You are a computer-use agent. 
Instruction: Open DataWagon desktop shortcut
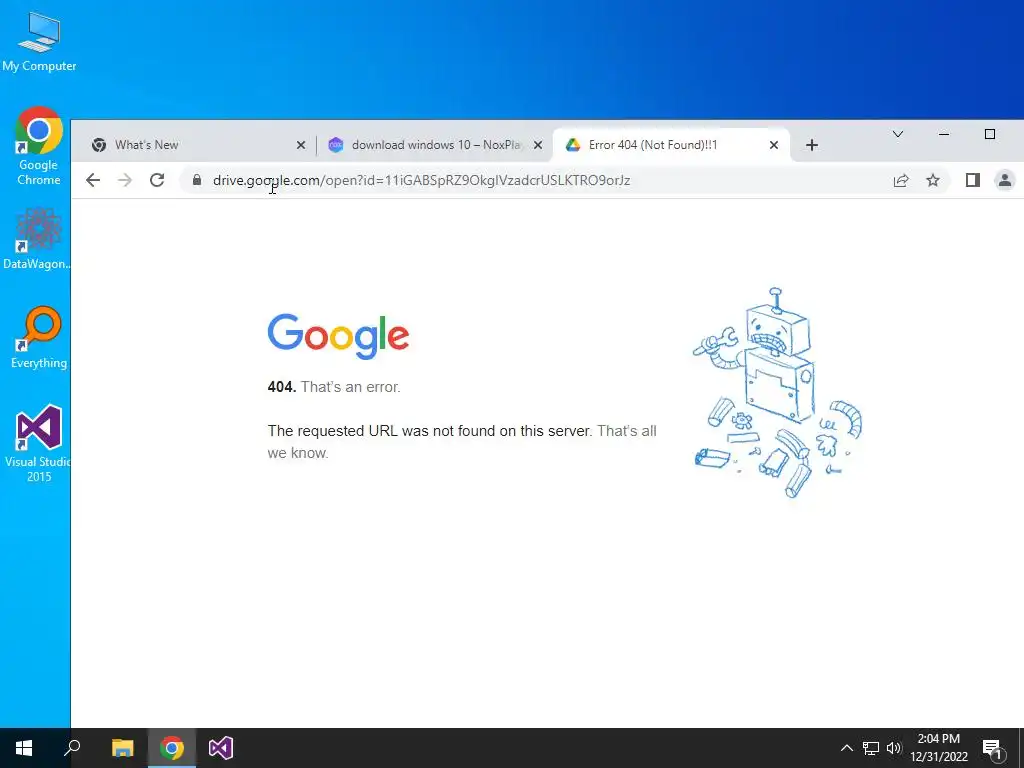click(37, 239)
